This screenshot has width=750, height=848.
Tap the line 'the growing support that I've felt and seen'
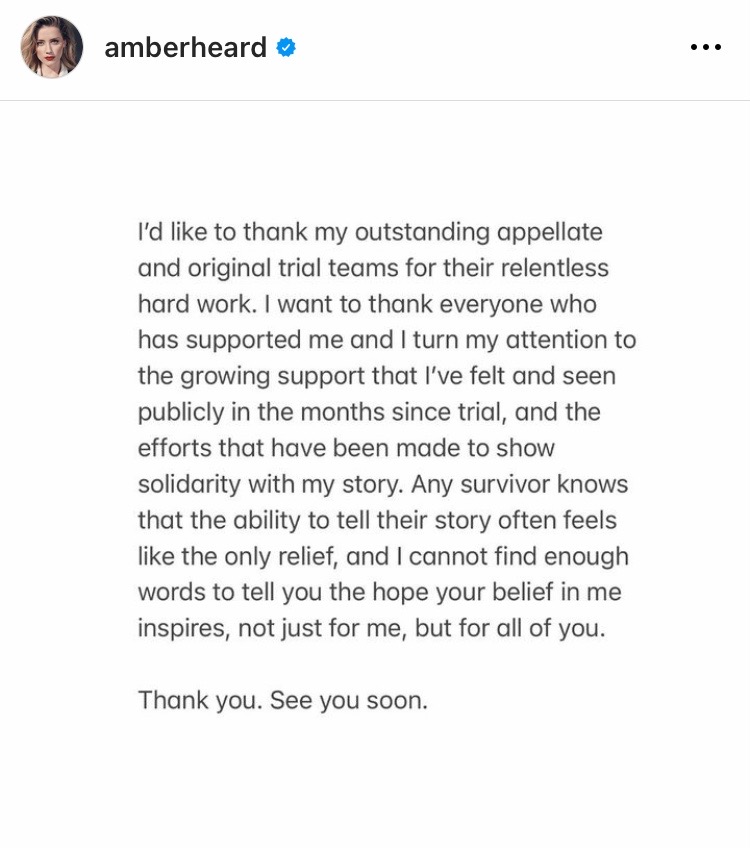377,376
